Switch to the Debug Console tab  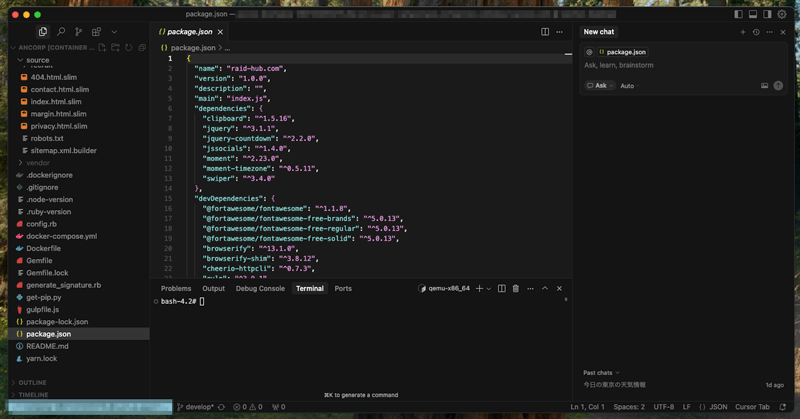point(260,288)
